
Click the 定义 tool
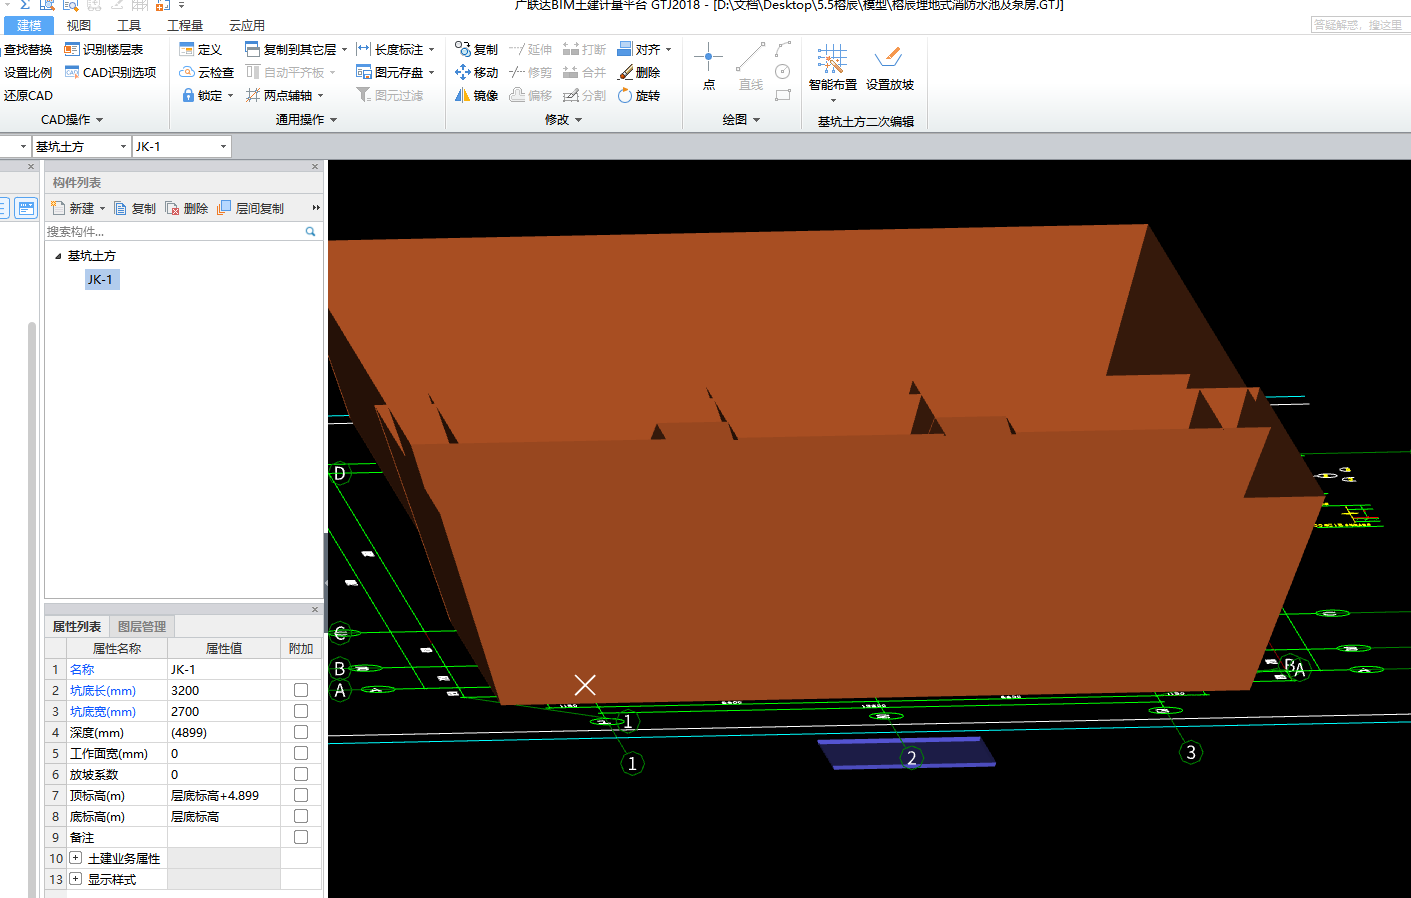(200, 49)
